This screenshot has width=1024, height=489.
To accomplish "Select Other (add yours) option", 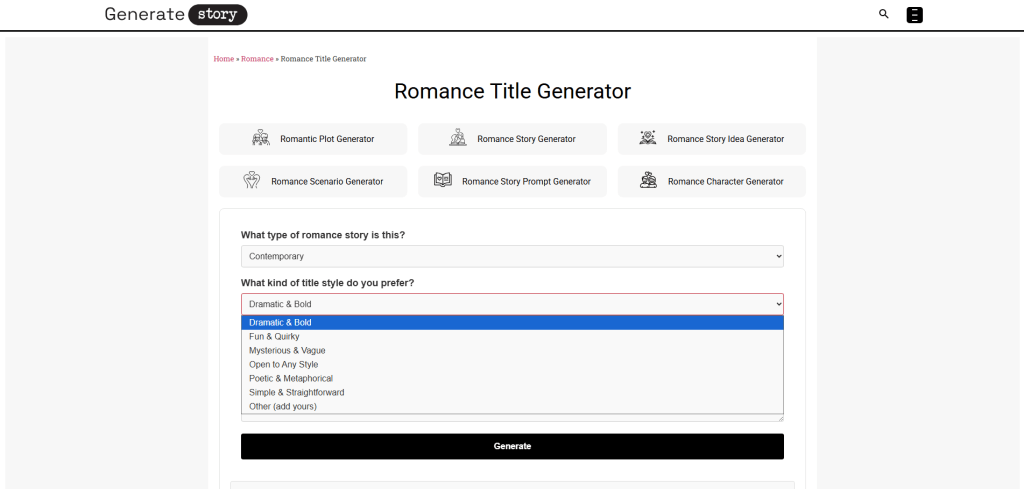I will point(282,407).
